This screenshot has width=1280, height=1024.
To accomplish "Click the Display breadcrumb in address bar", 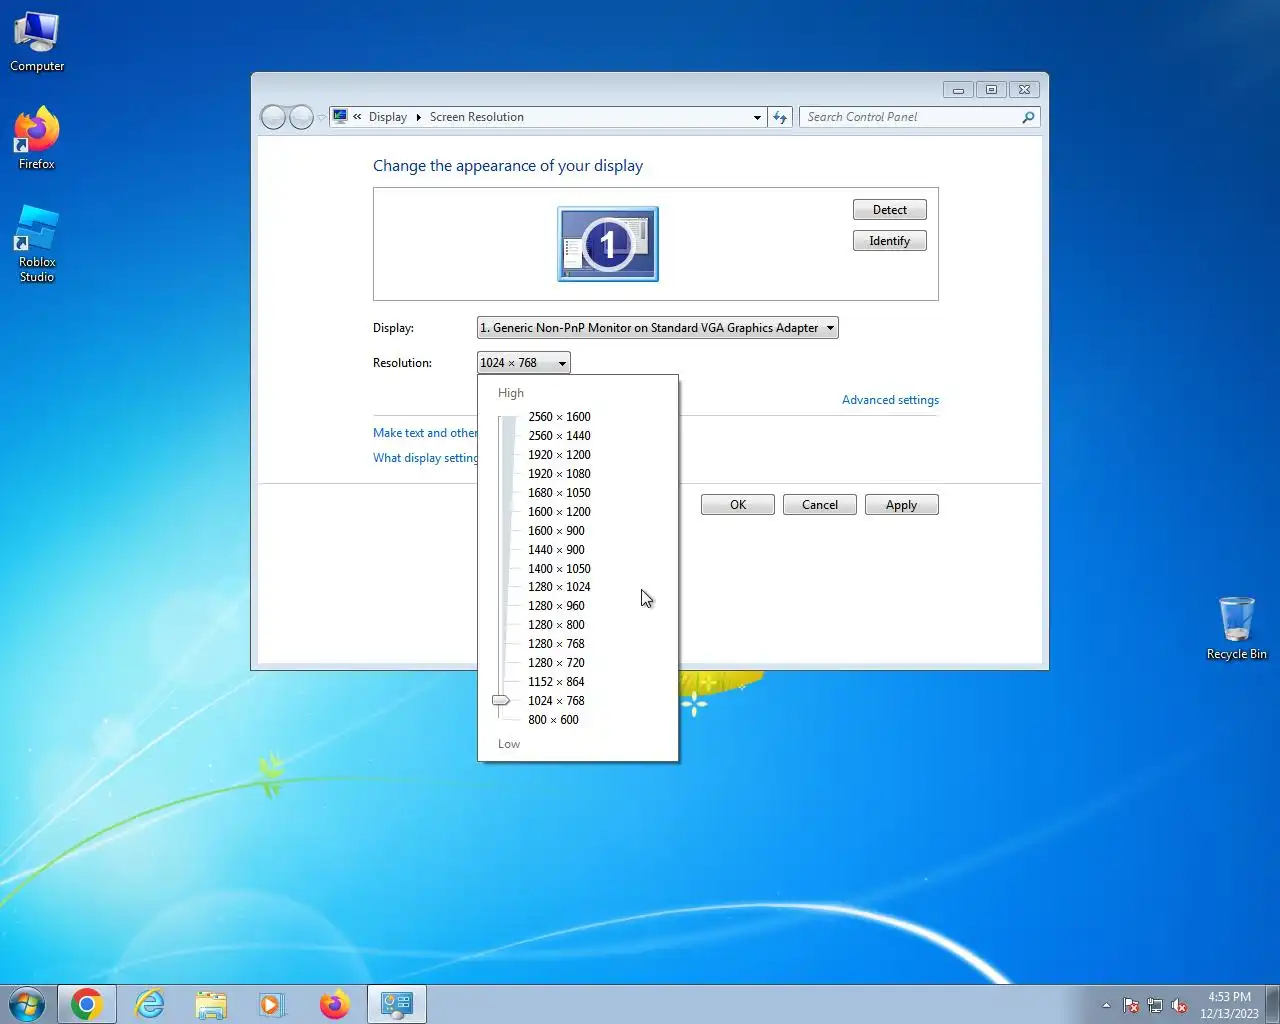I will tap(388, 117).
